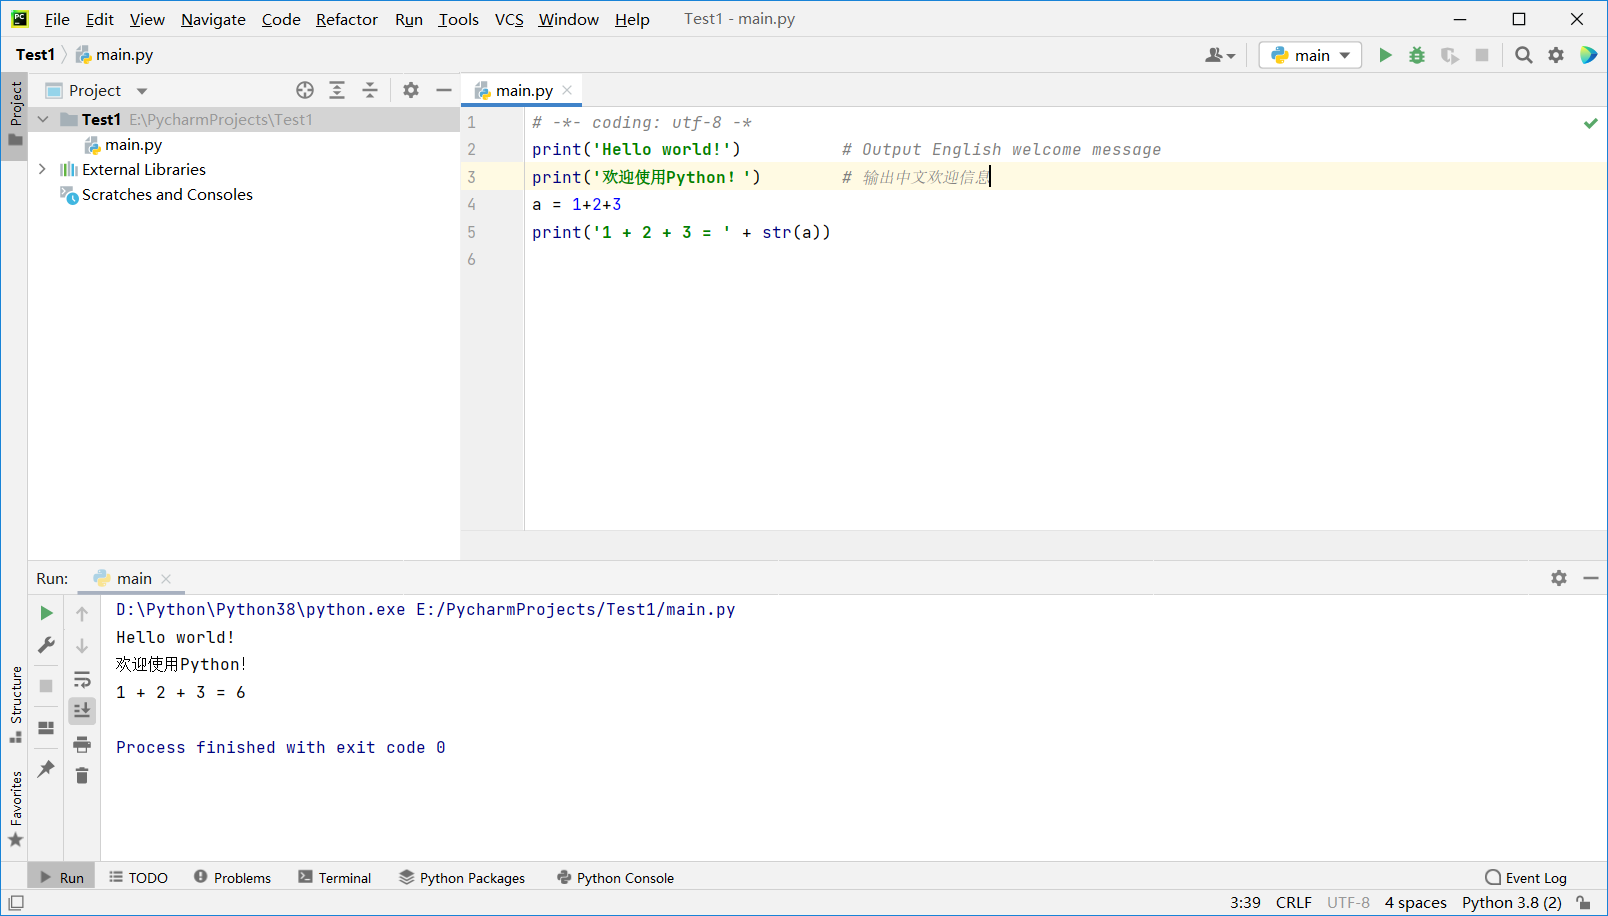Screen dimensions: 1608x916
Task: Open the Terminal tool window
Action: [x=335, y=877]
